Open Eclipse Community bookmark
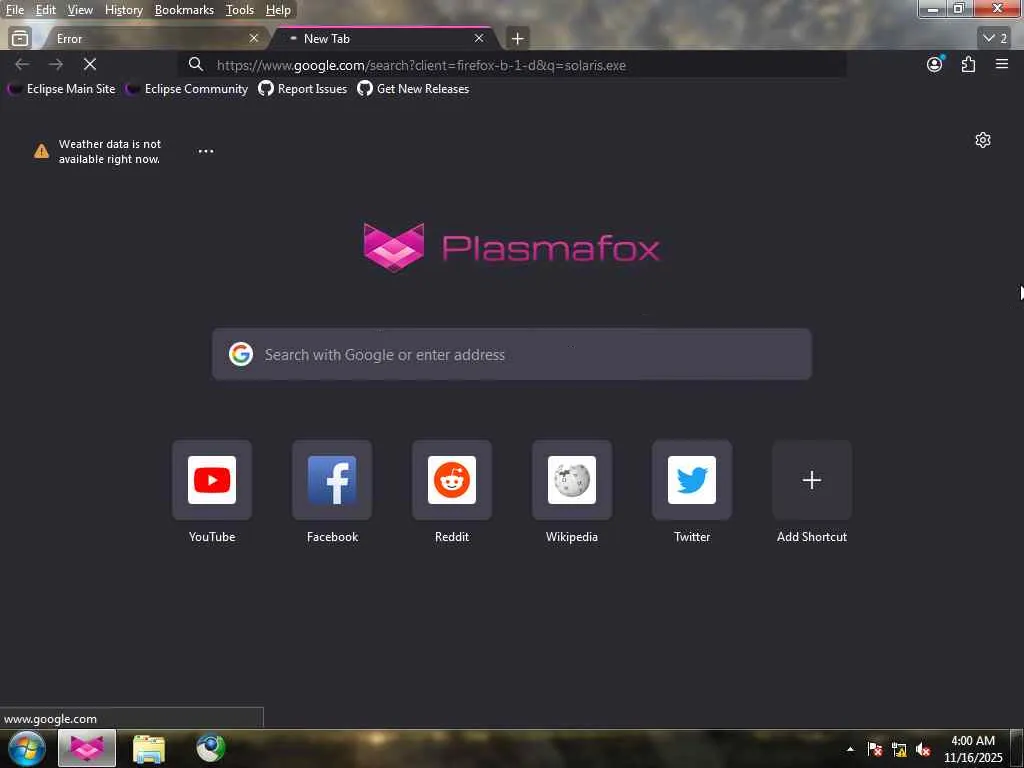 [187, 89]
